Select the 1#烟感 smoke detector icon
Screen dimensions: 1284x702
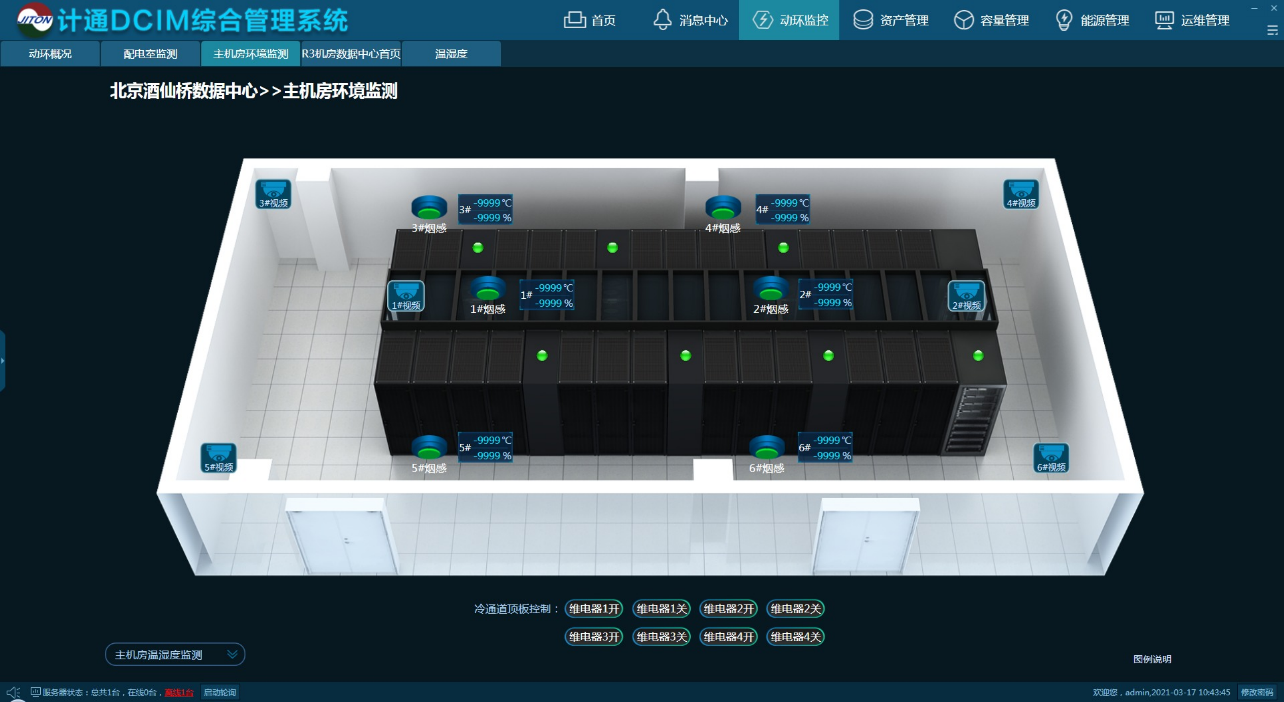tap(487, 289)
